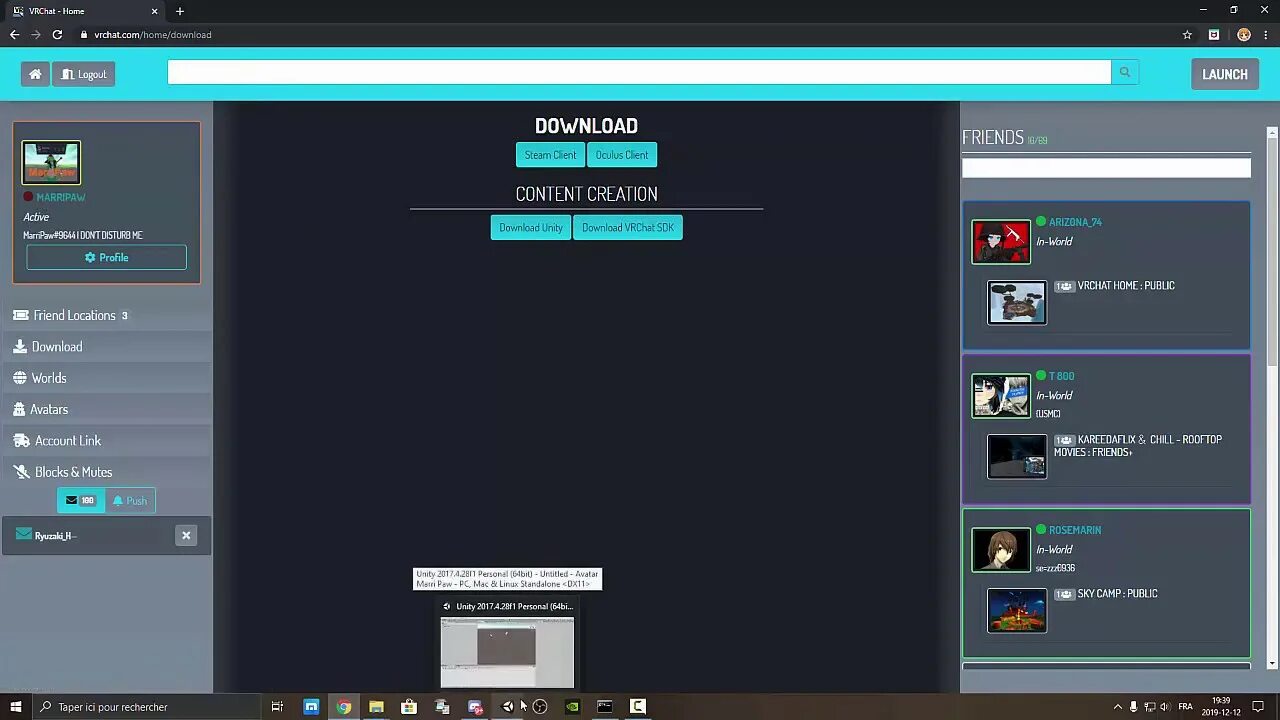Open T 800 friend avatar thumbnail
1280x720 pixels.
click(x=1001, y=396)
